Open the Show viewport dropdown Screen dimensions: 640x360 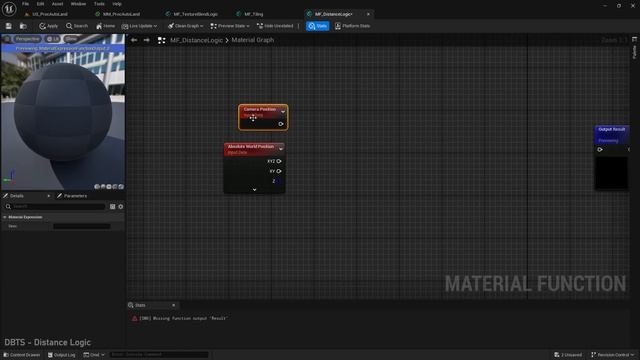71,39
